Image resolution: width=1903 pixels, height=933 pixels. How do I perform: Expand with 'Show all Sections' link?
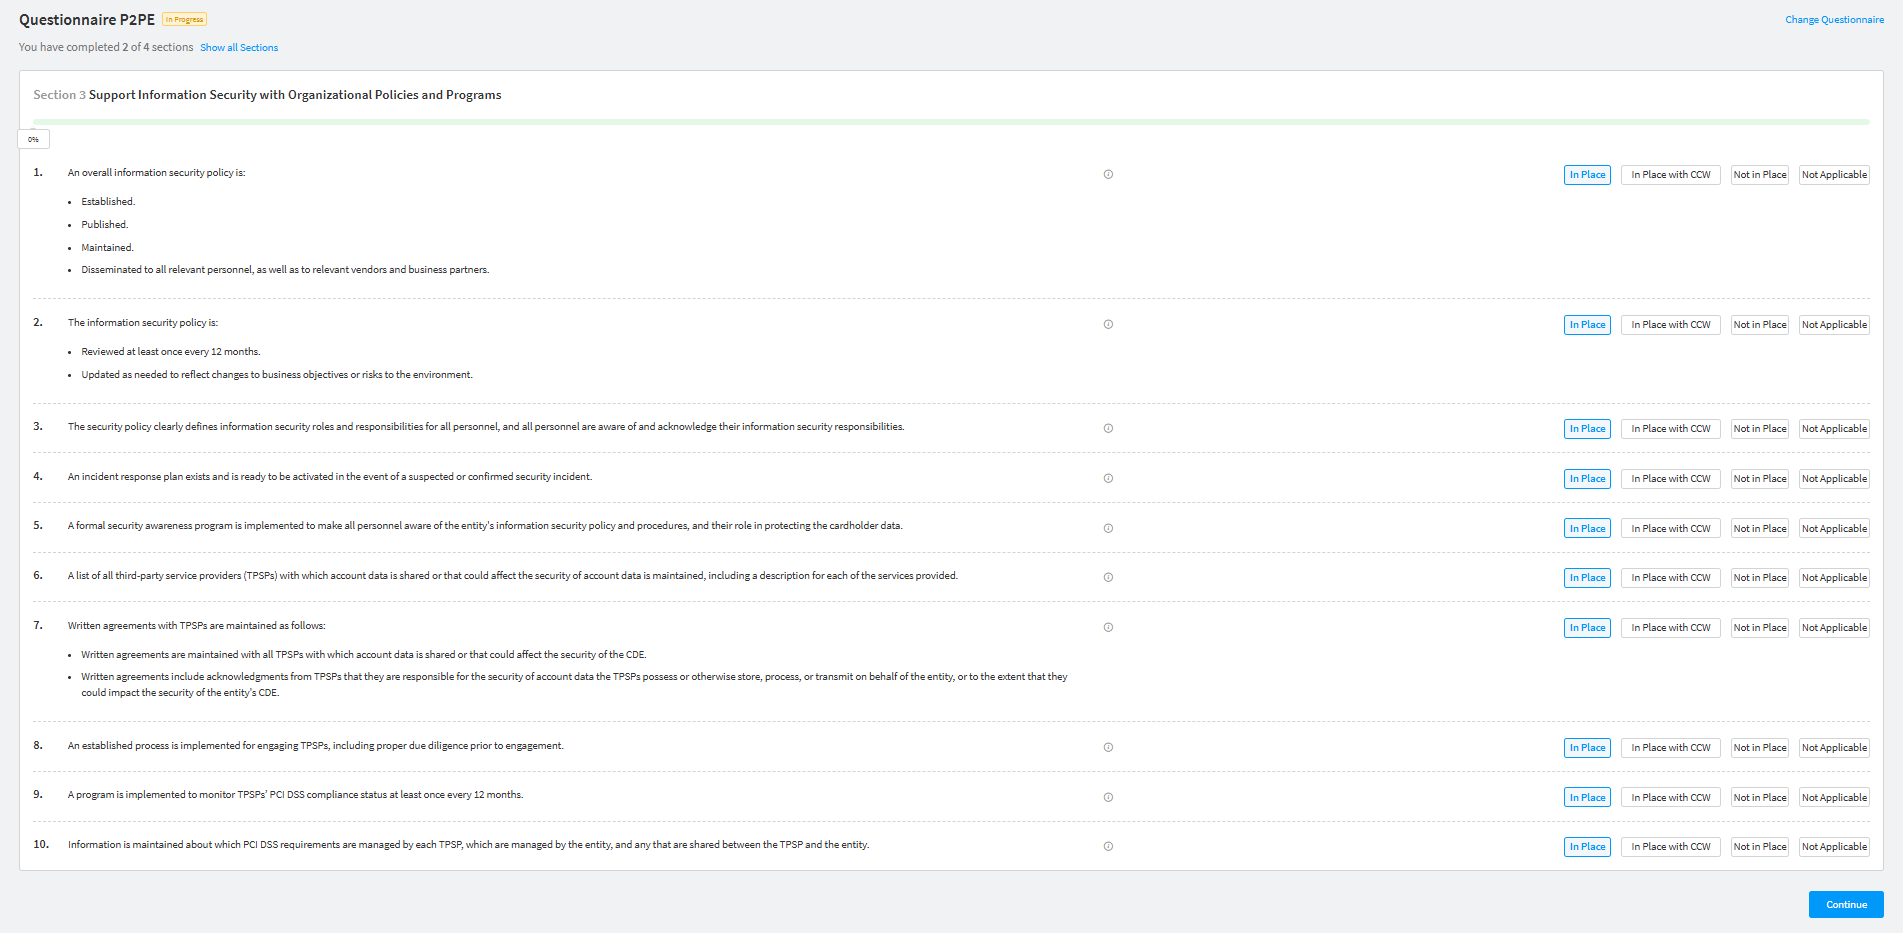239,48
